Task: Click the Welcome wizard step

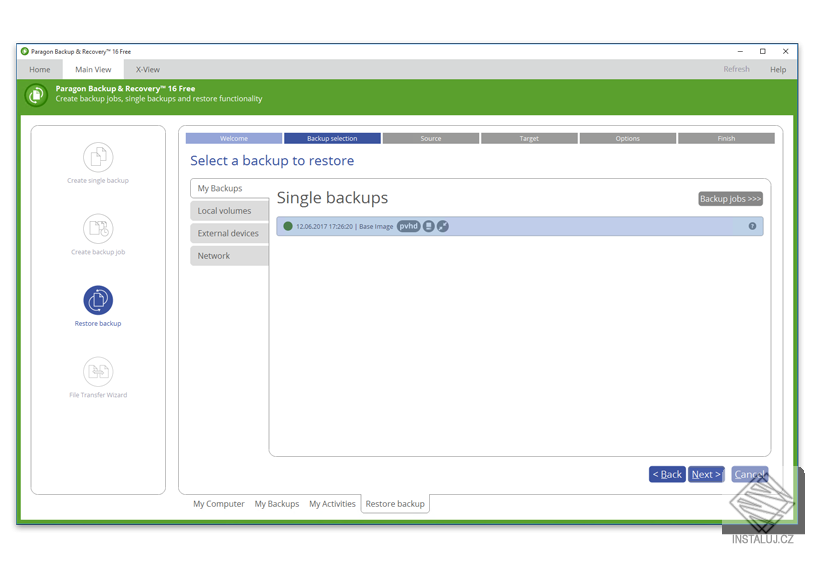Action: click(234, 138)
